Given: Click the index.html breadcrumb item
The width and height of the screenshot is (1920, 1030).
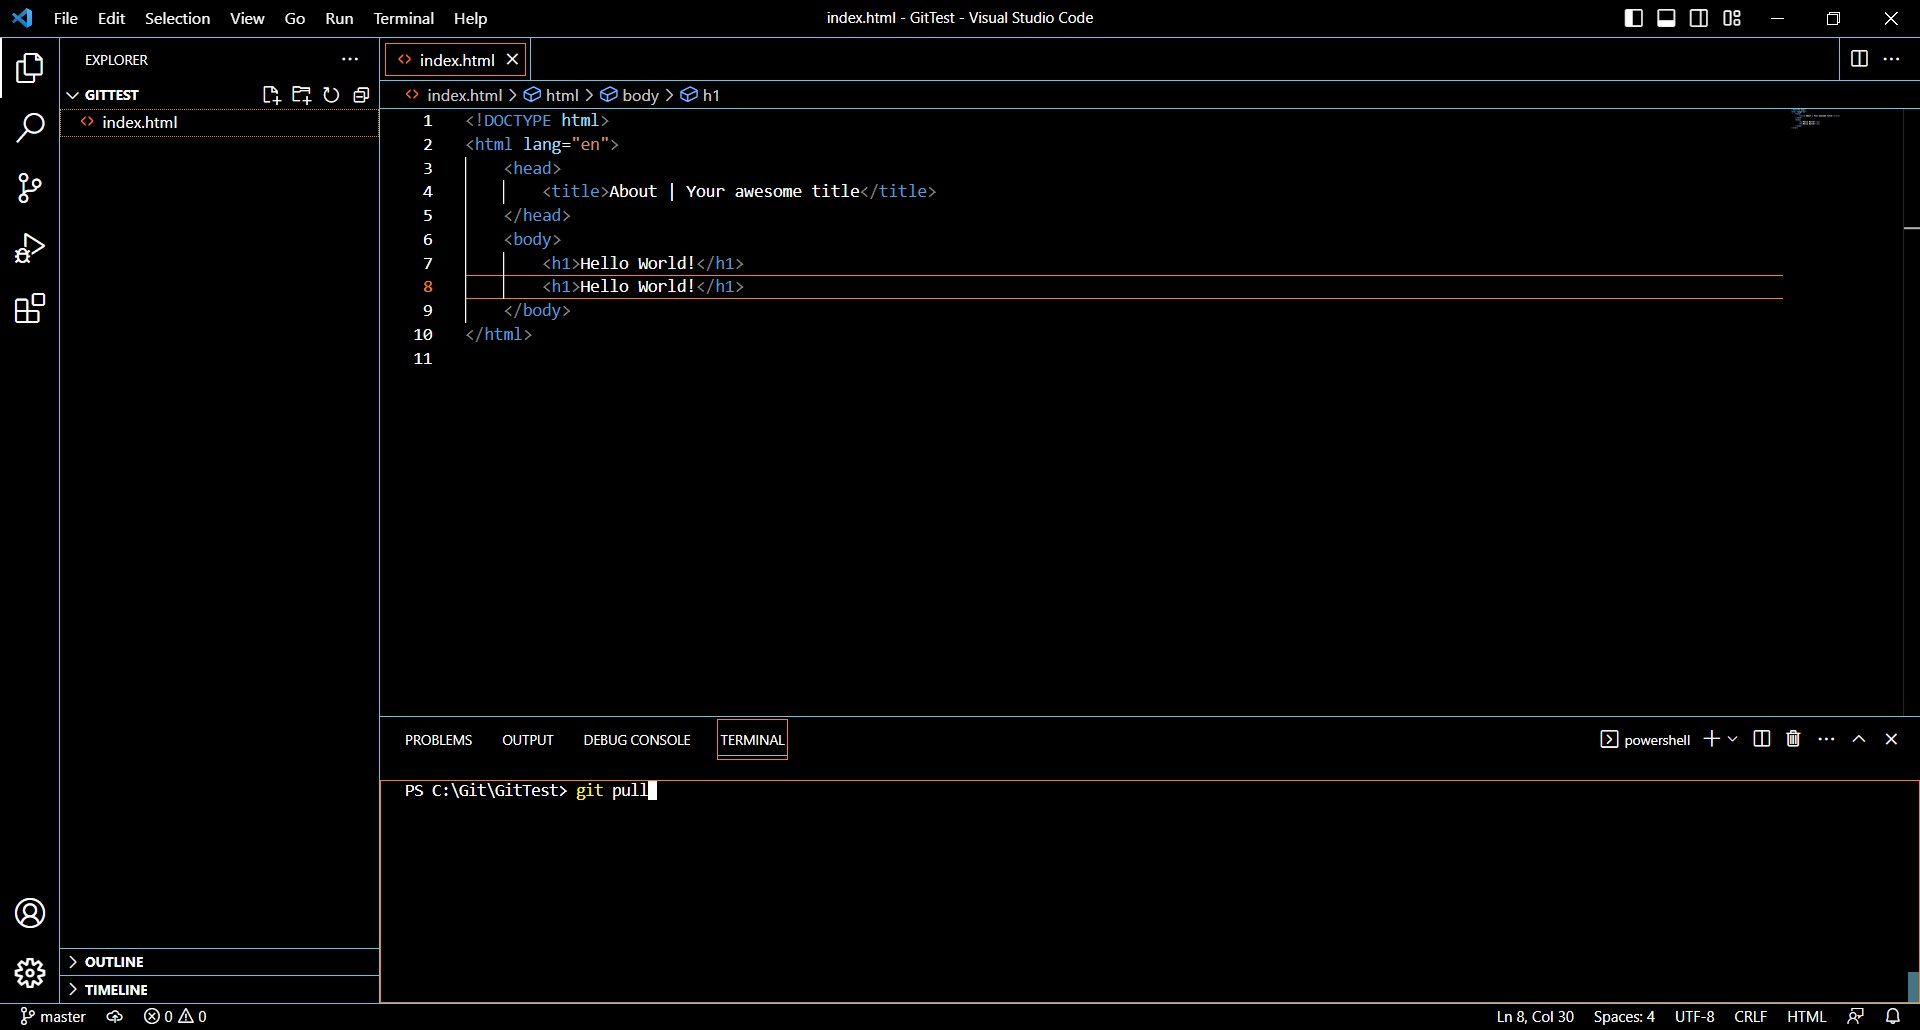Looking at the screenshot, I should point(454,95).
